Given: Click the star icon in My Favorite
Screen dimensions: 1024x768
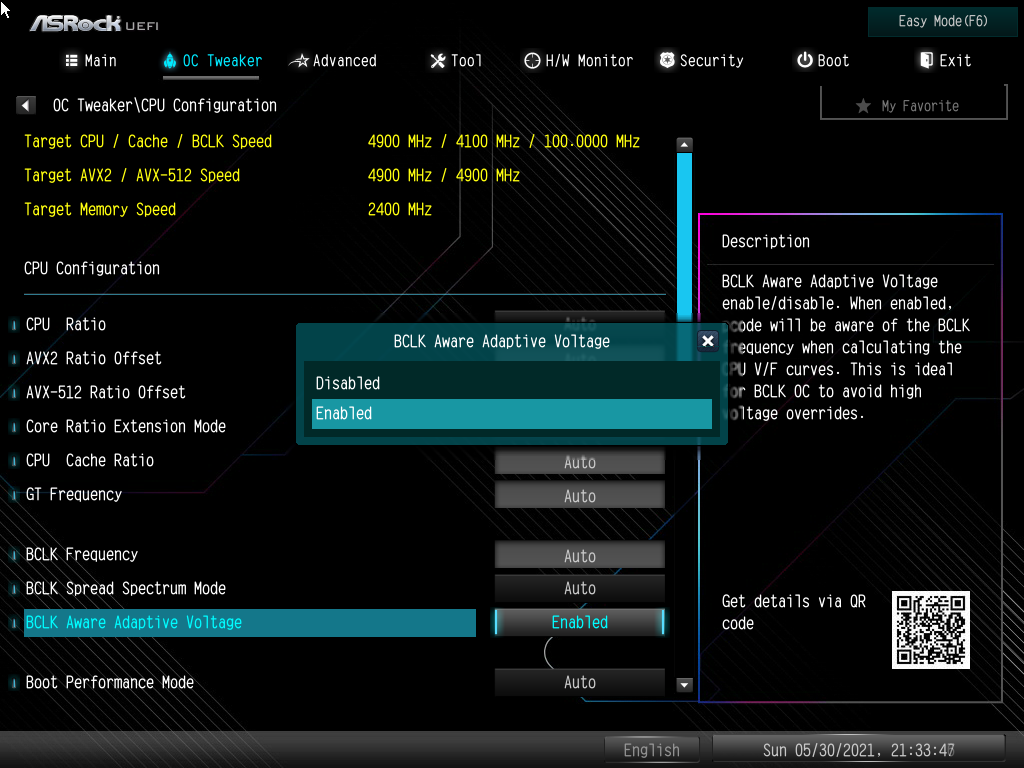Looking at the screenshot, I should (x=863, y=106).
